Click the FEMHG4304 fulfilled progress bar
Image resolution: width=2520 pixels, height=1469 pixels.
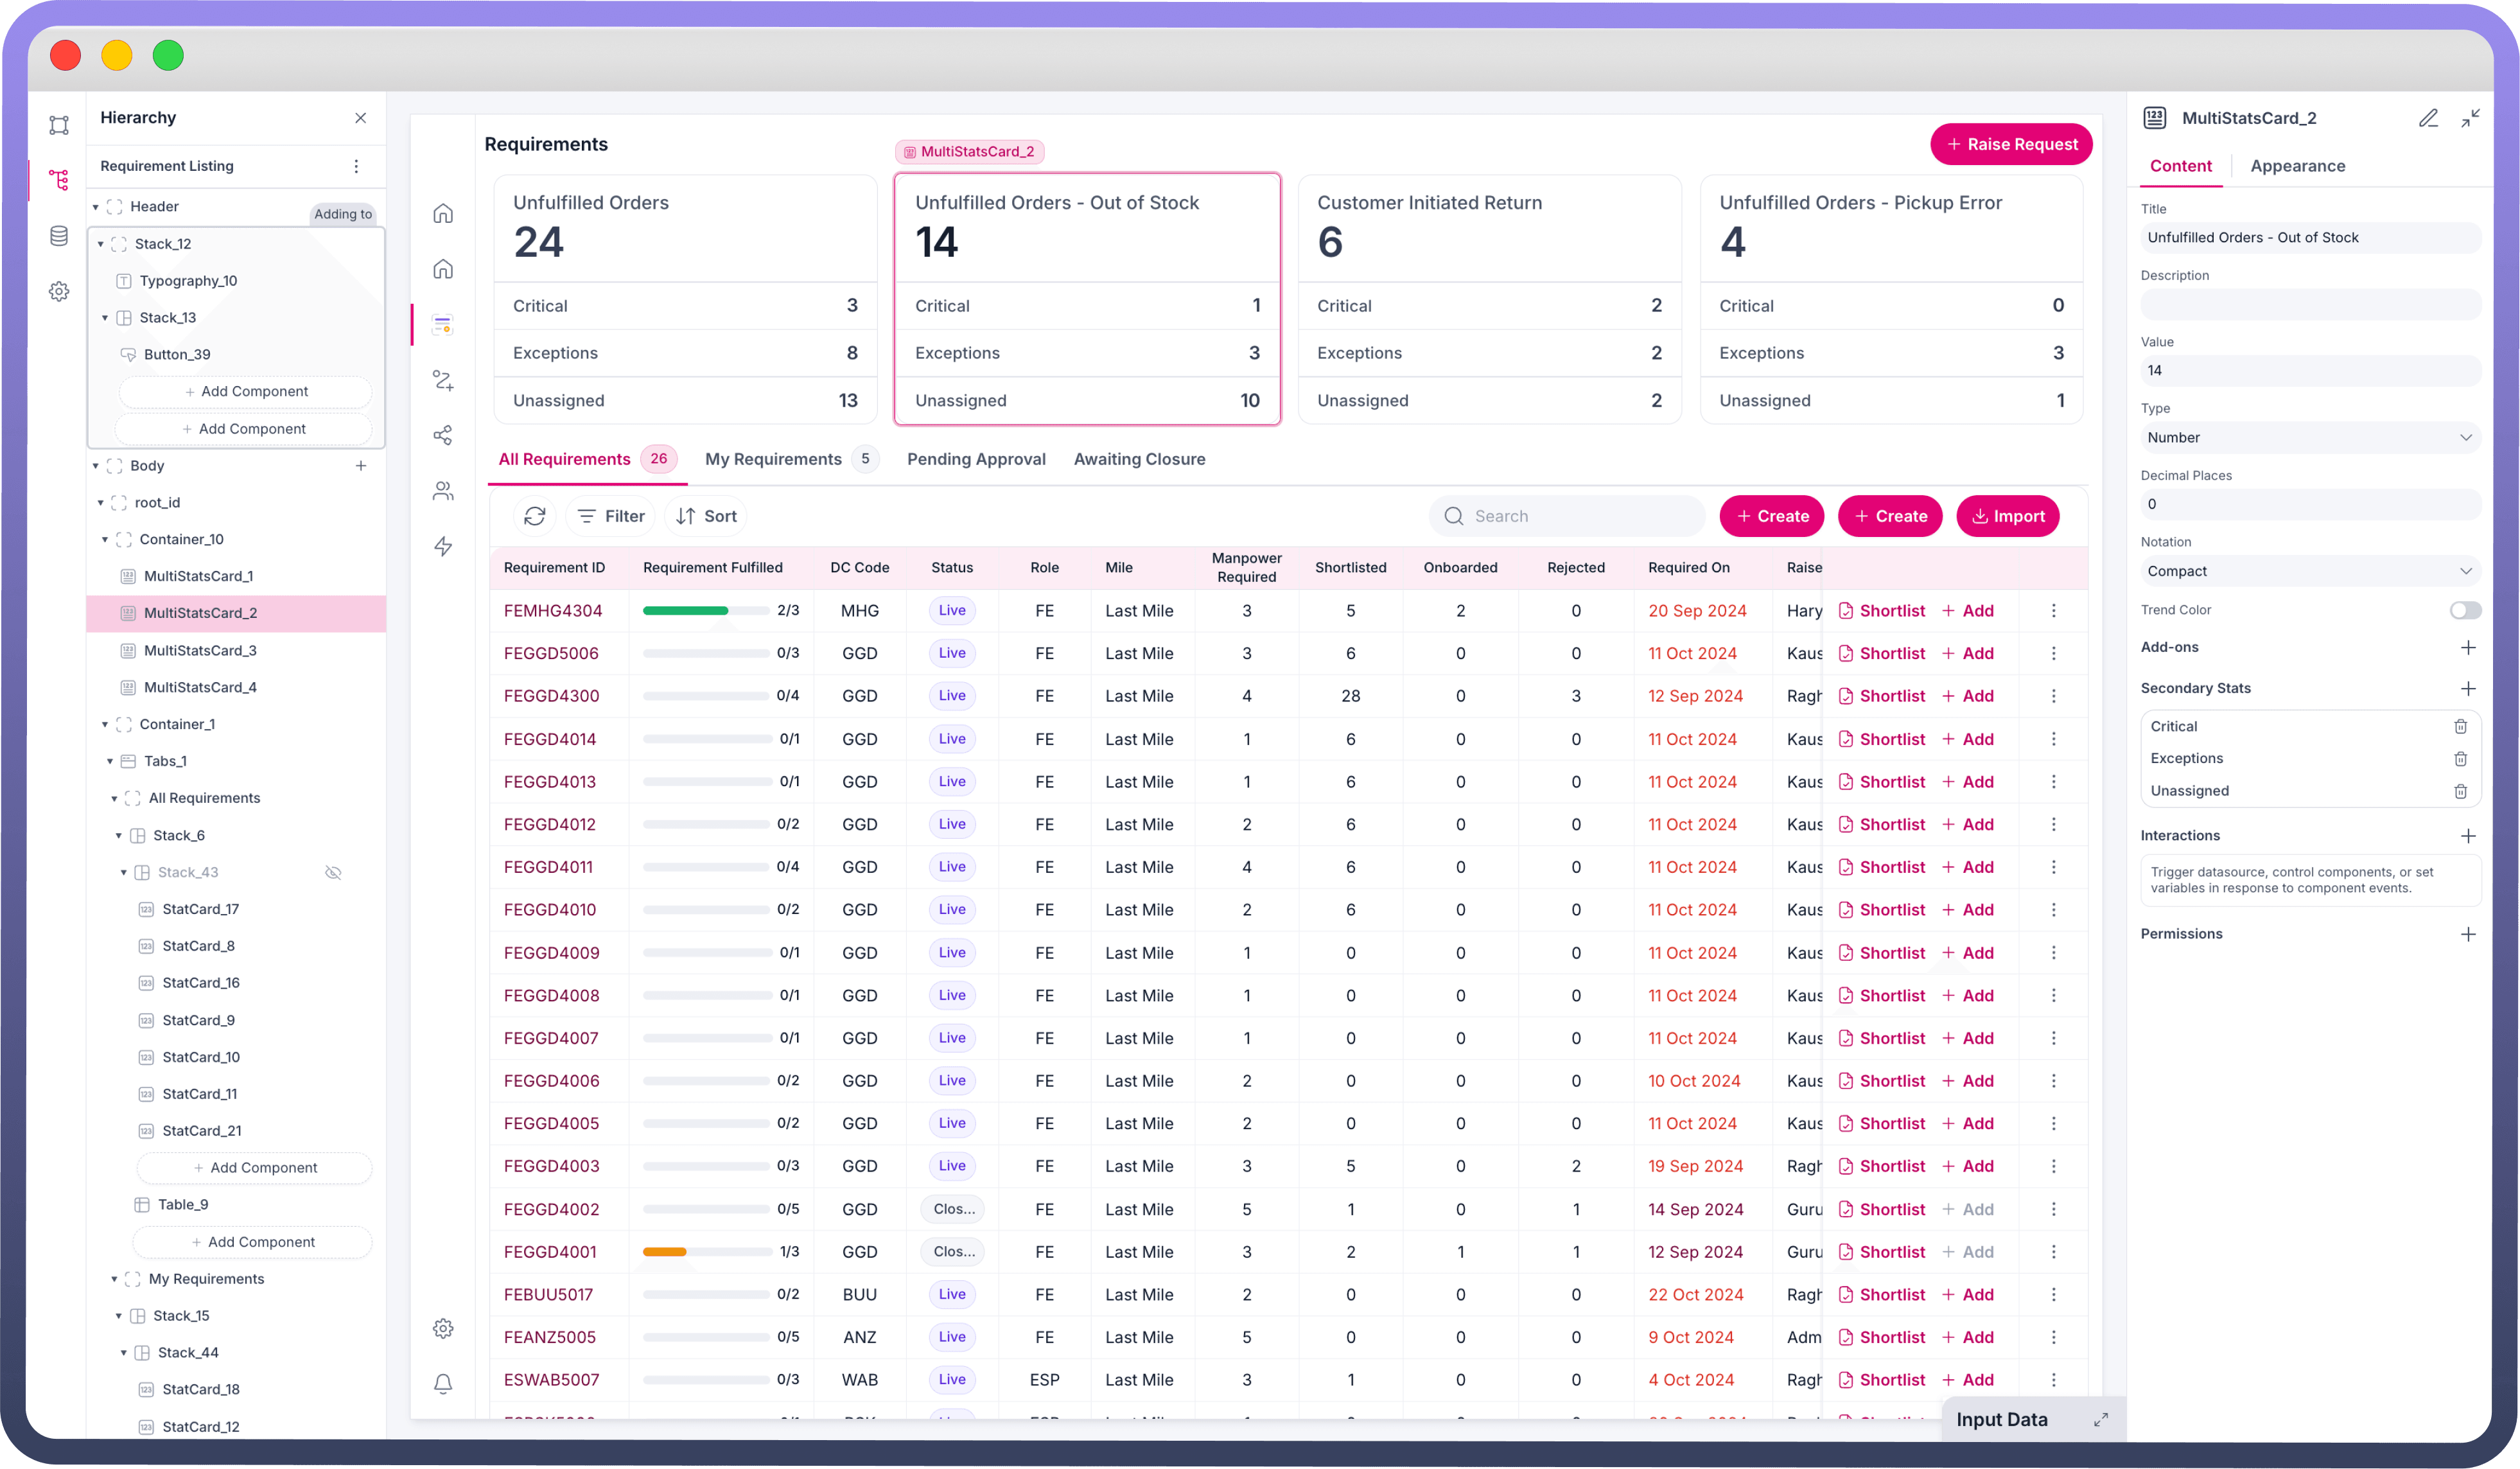tap(705, 610)
